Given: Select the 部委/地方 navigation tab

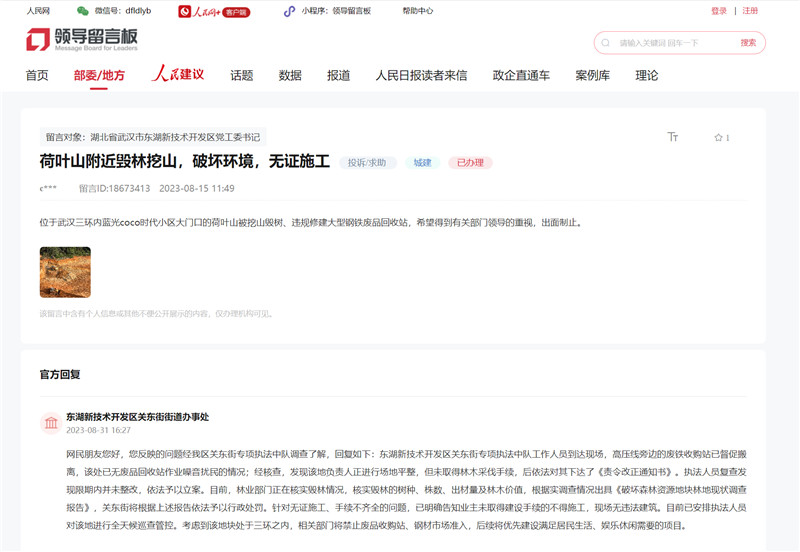Looking at the screenshot, I should coord(99,76).
